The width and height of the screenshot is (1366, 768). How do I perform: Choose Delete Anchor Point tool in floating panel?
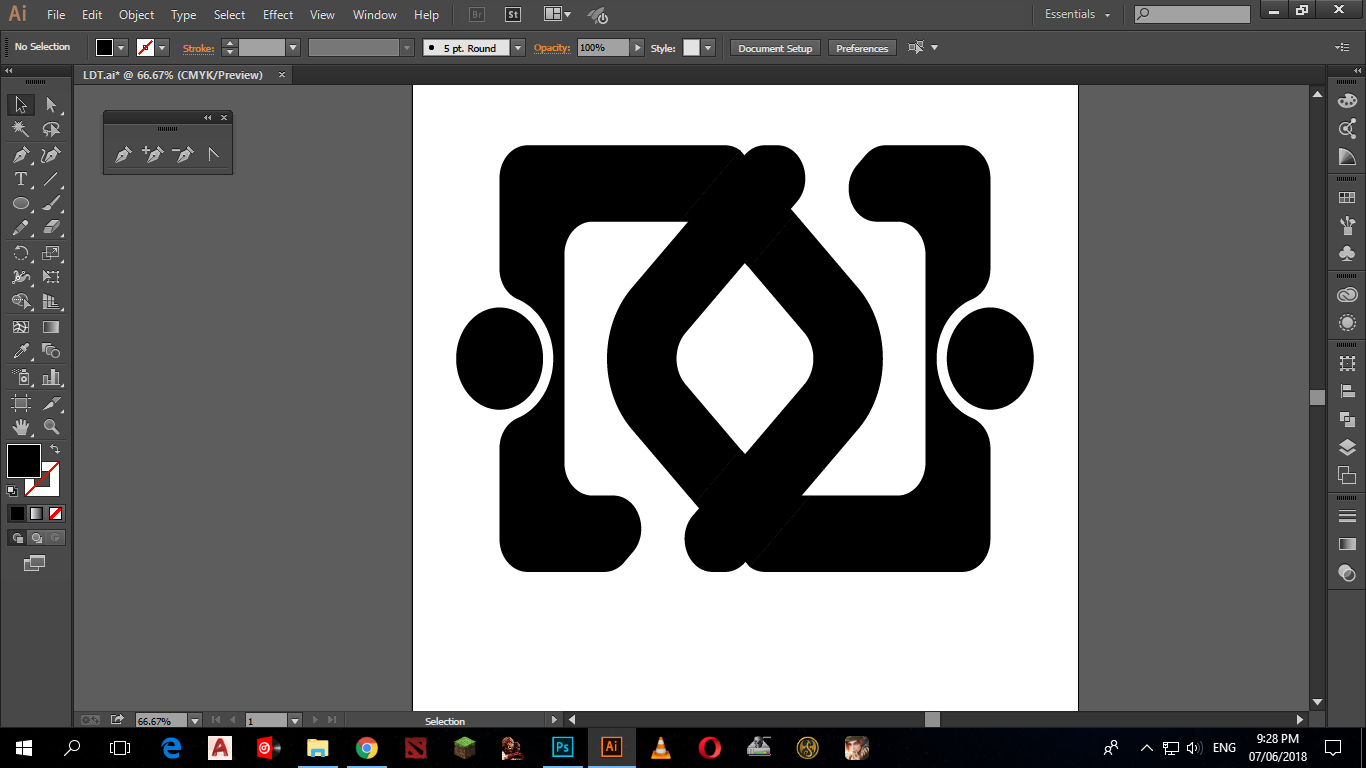click(183, 155)
